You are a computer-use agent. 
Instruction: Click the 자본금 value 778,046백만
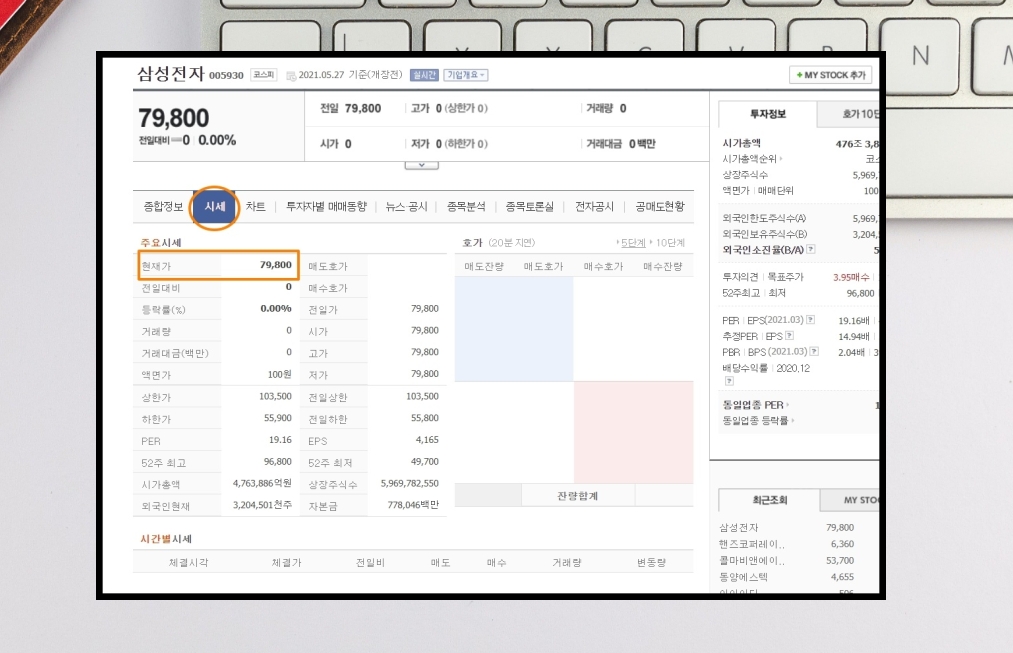(x=413, y=505)
